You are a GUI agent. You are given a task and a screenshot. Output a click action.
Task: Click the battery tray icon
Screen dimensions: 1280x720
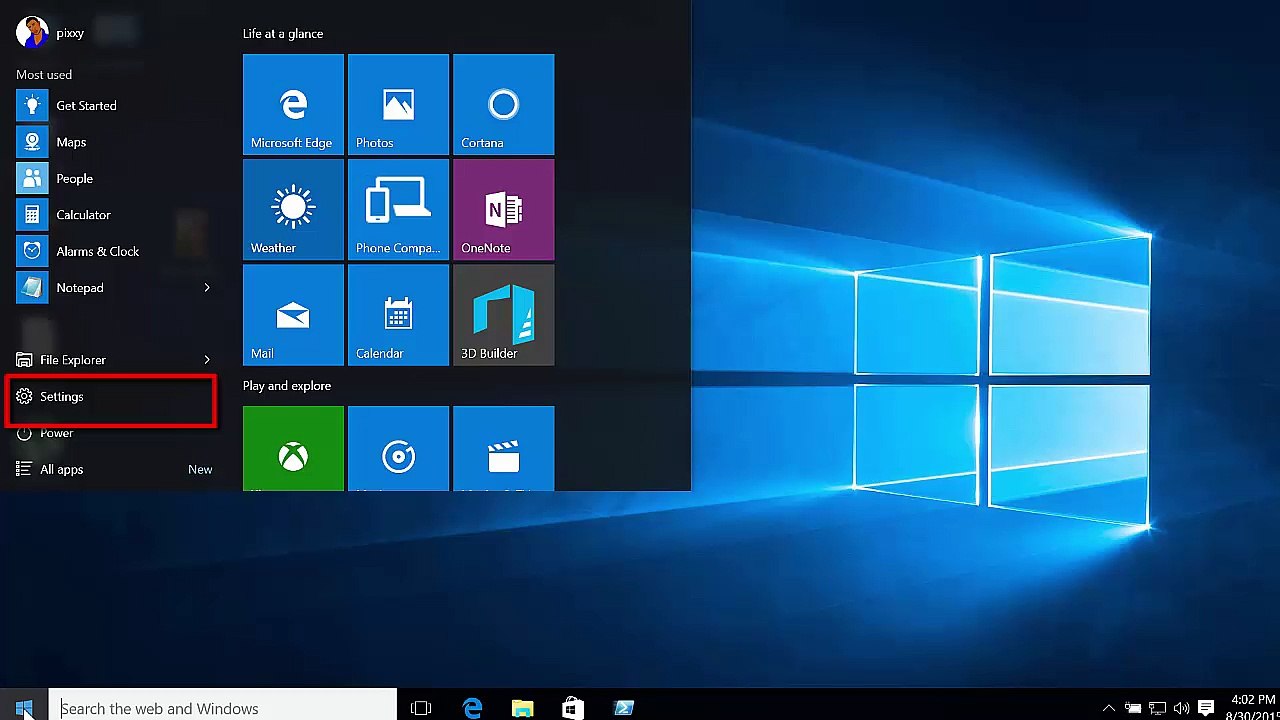[x=1133, y=708]
